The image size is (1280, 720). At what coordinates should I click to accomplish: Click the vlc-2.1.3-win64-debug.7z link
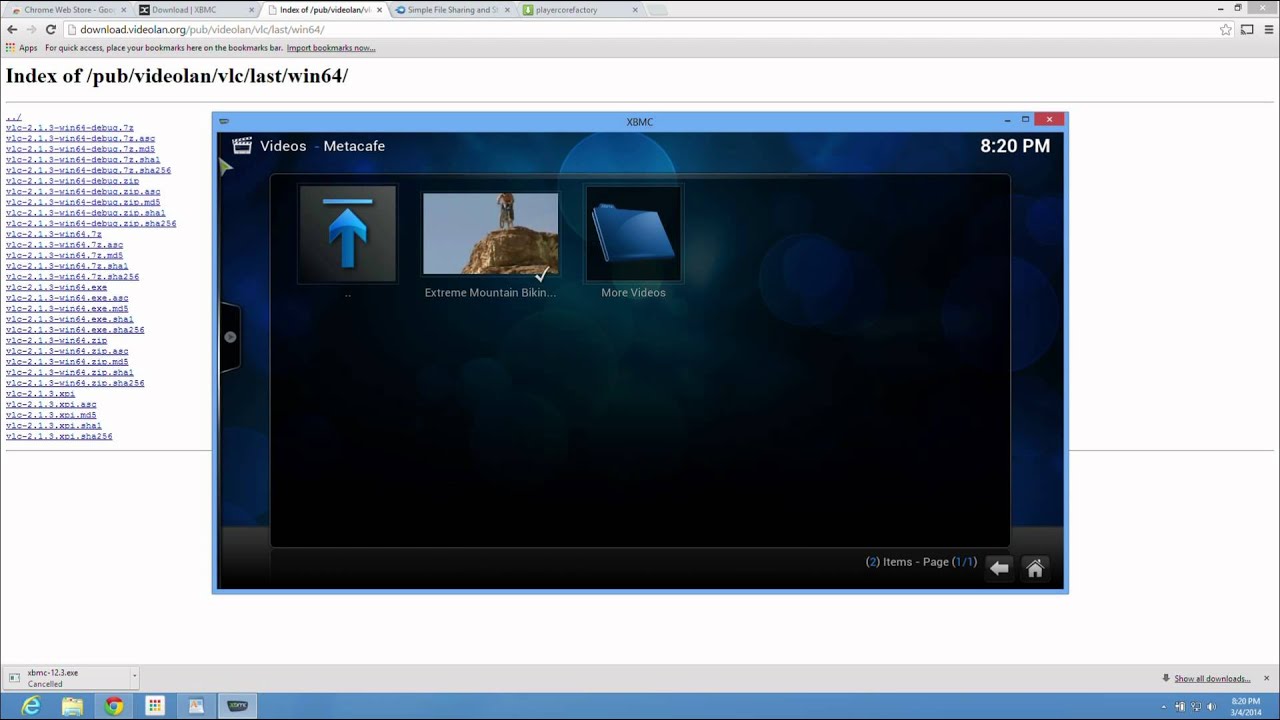pos(70,128)
